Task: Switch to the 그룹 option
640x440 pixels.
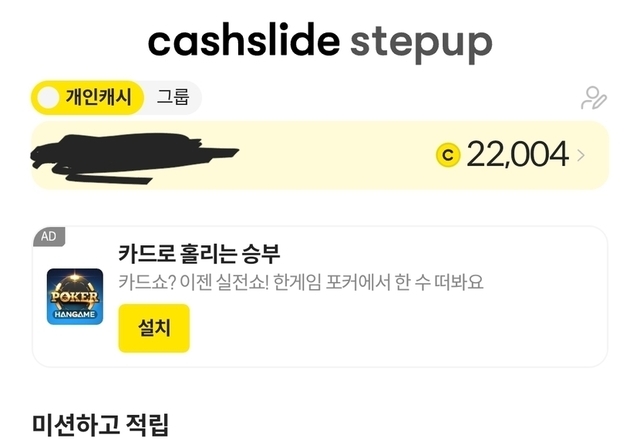Action: click(172, 98)
